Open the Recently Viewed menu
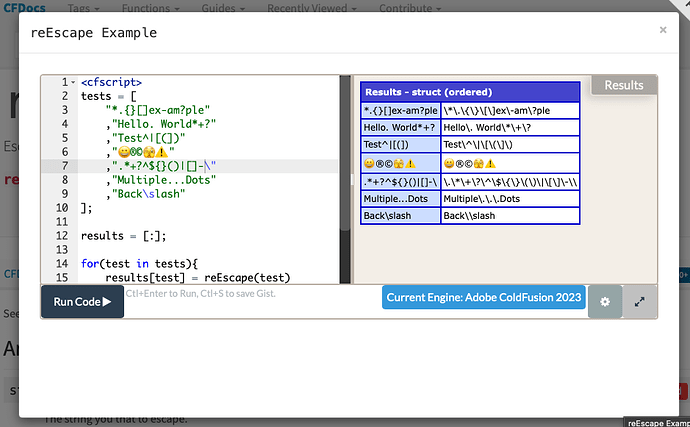The height and width of the screenshot is (427, 690). coord(312,7)
